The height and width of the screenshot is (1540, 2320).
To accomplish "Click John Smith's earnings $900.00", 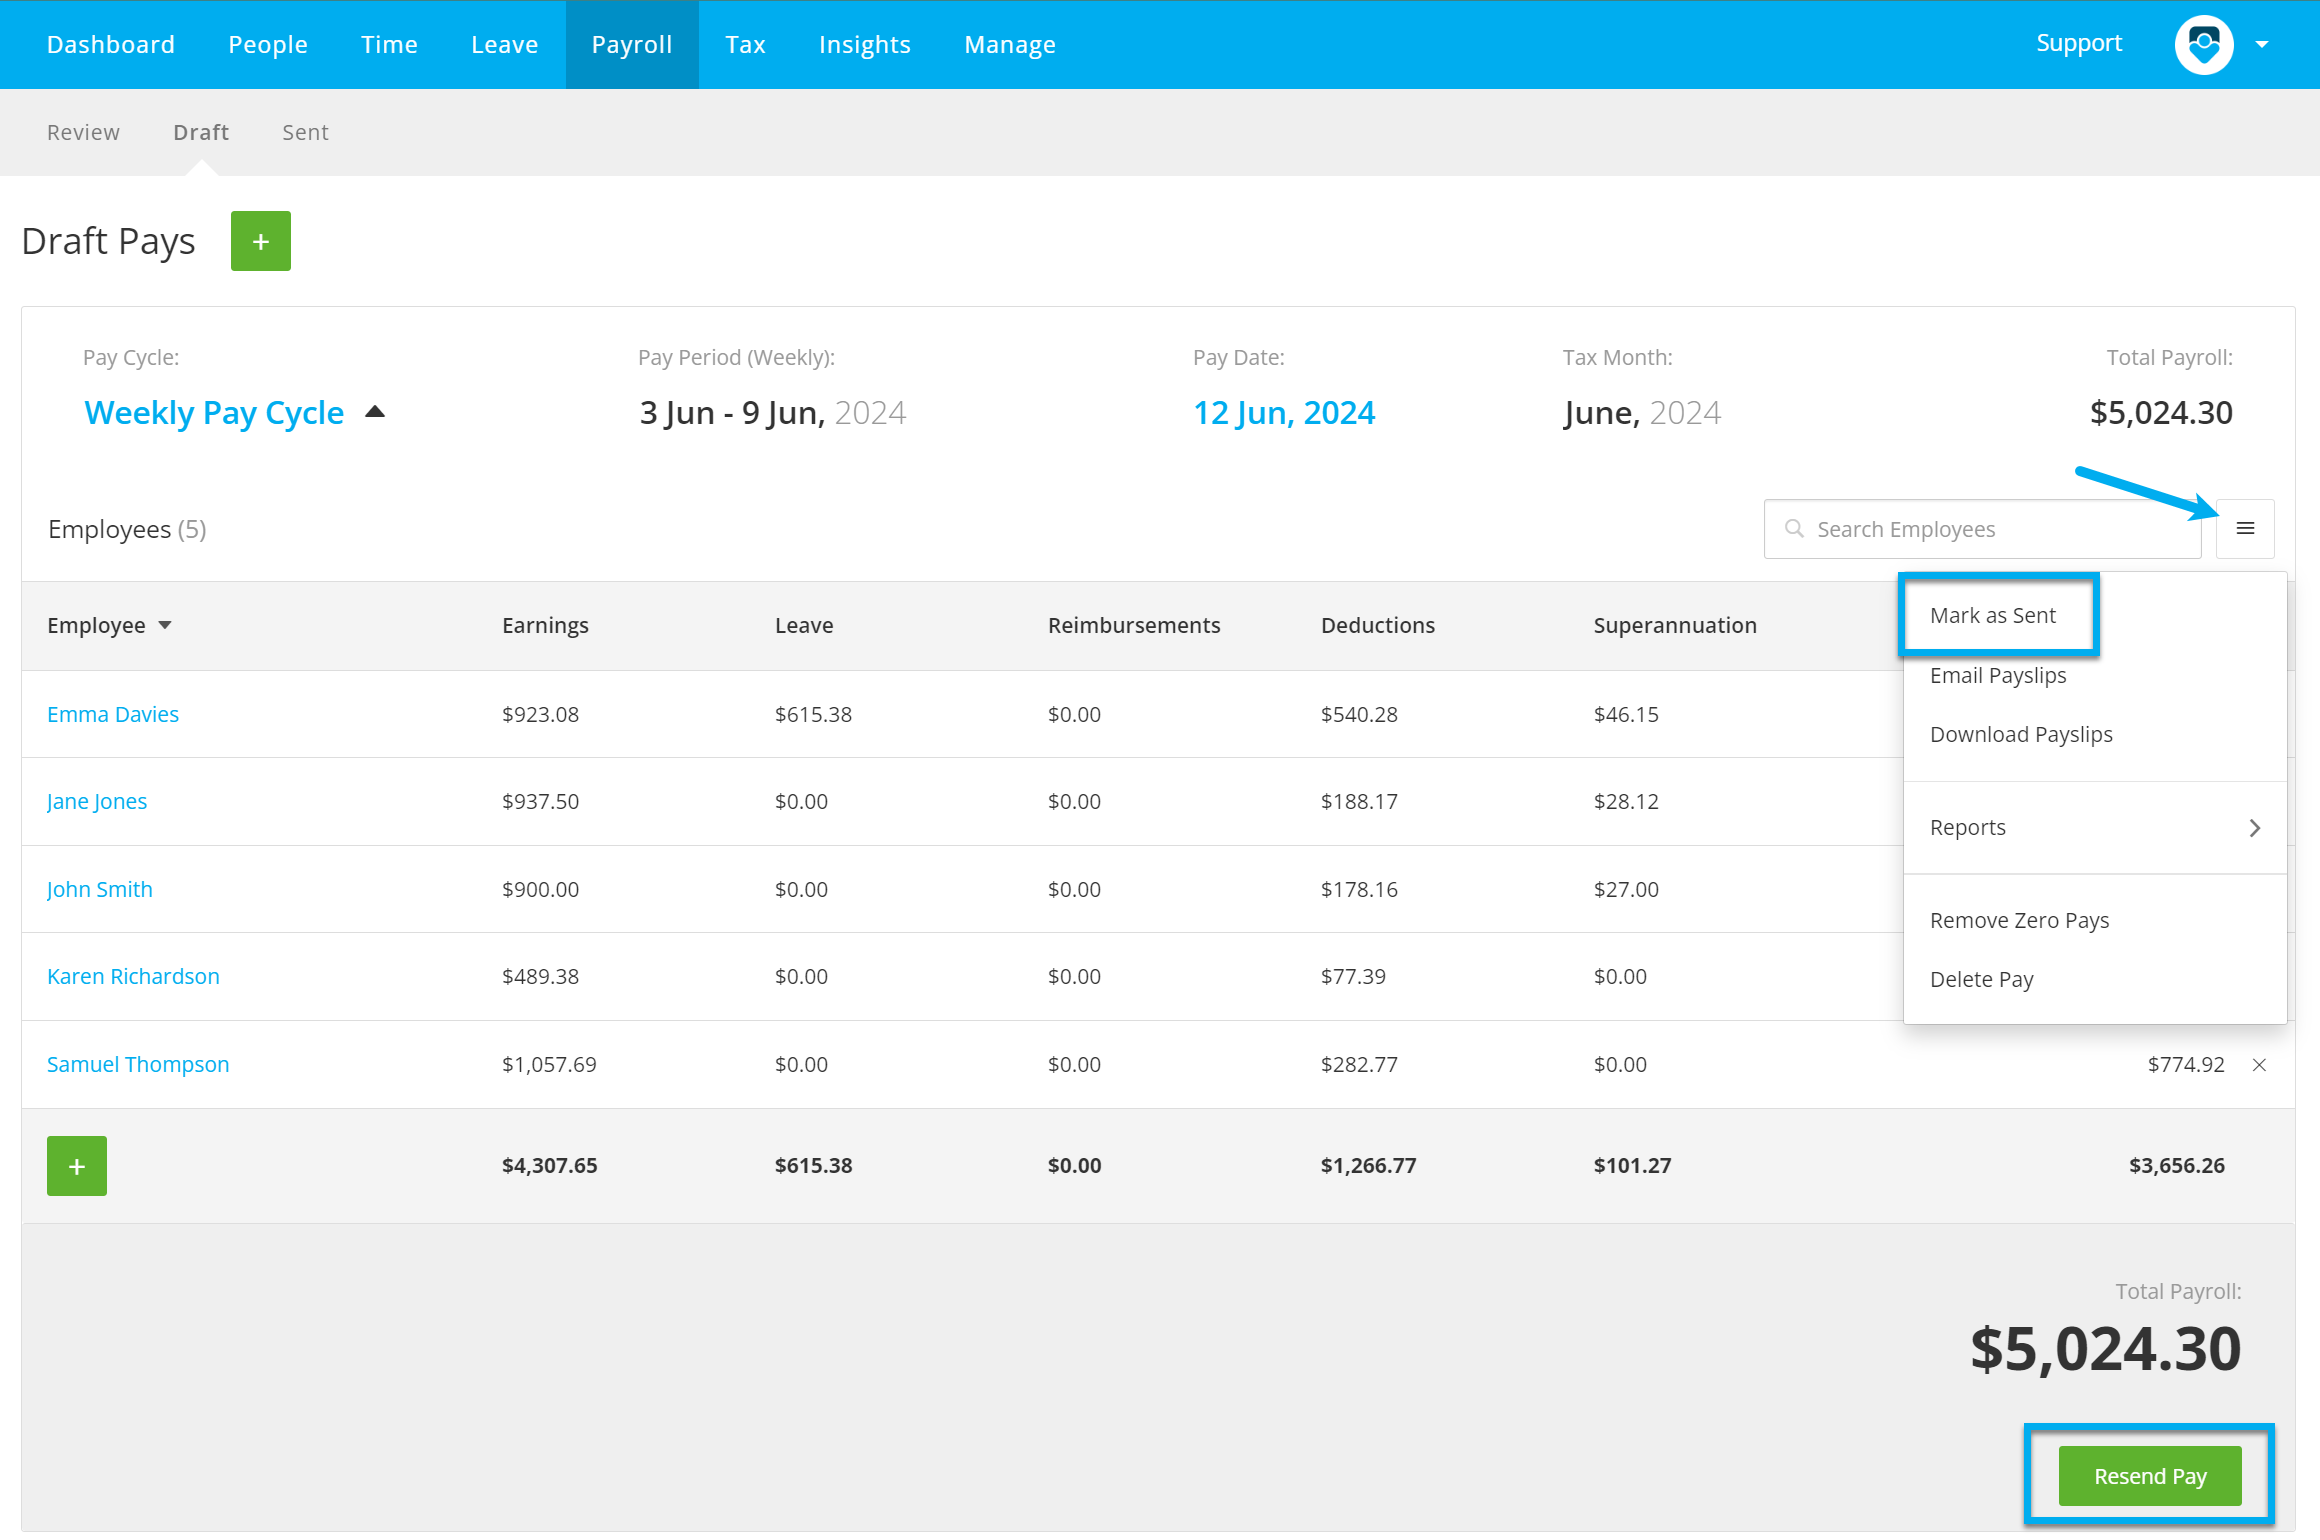I will [x=540, y=889].
